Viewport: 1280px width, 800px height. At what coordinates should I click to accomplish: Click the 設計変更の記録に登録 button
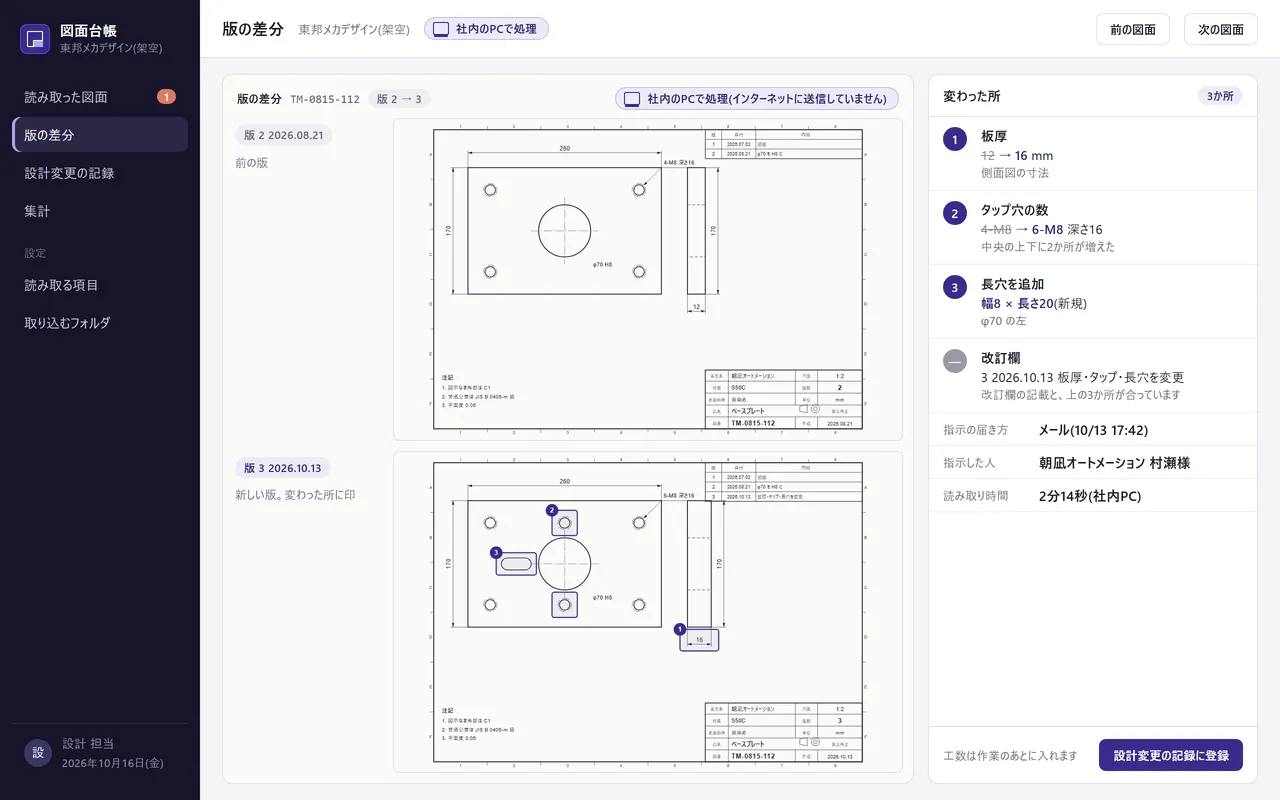1171,755
